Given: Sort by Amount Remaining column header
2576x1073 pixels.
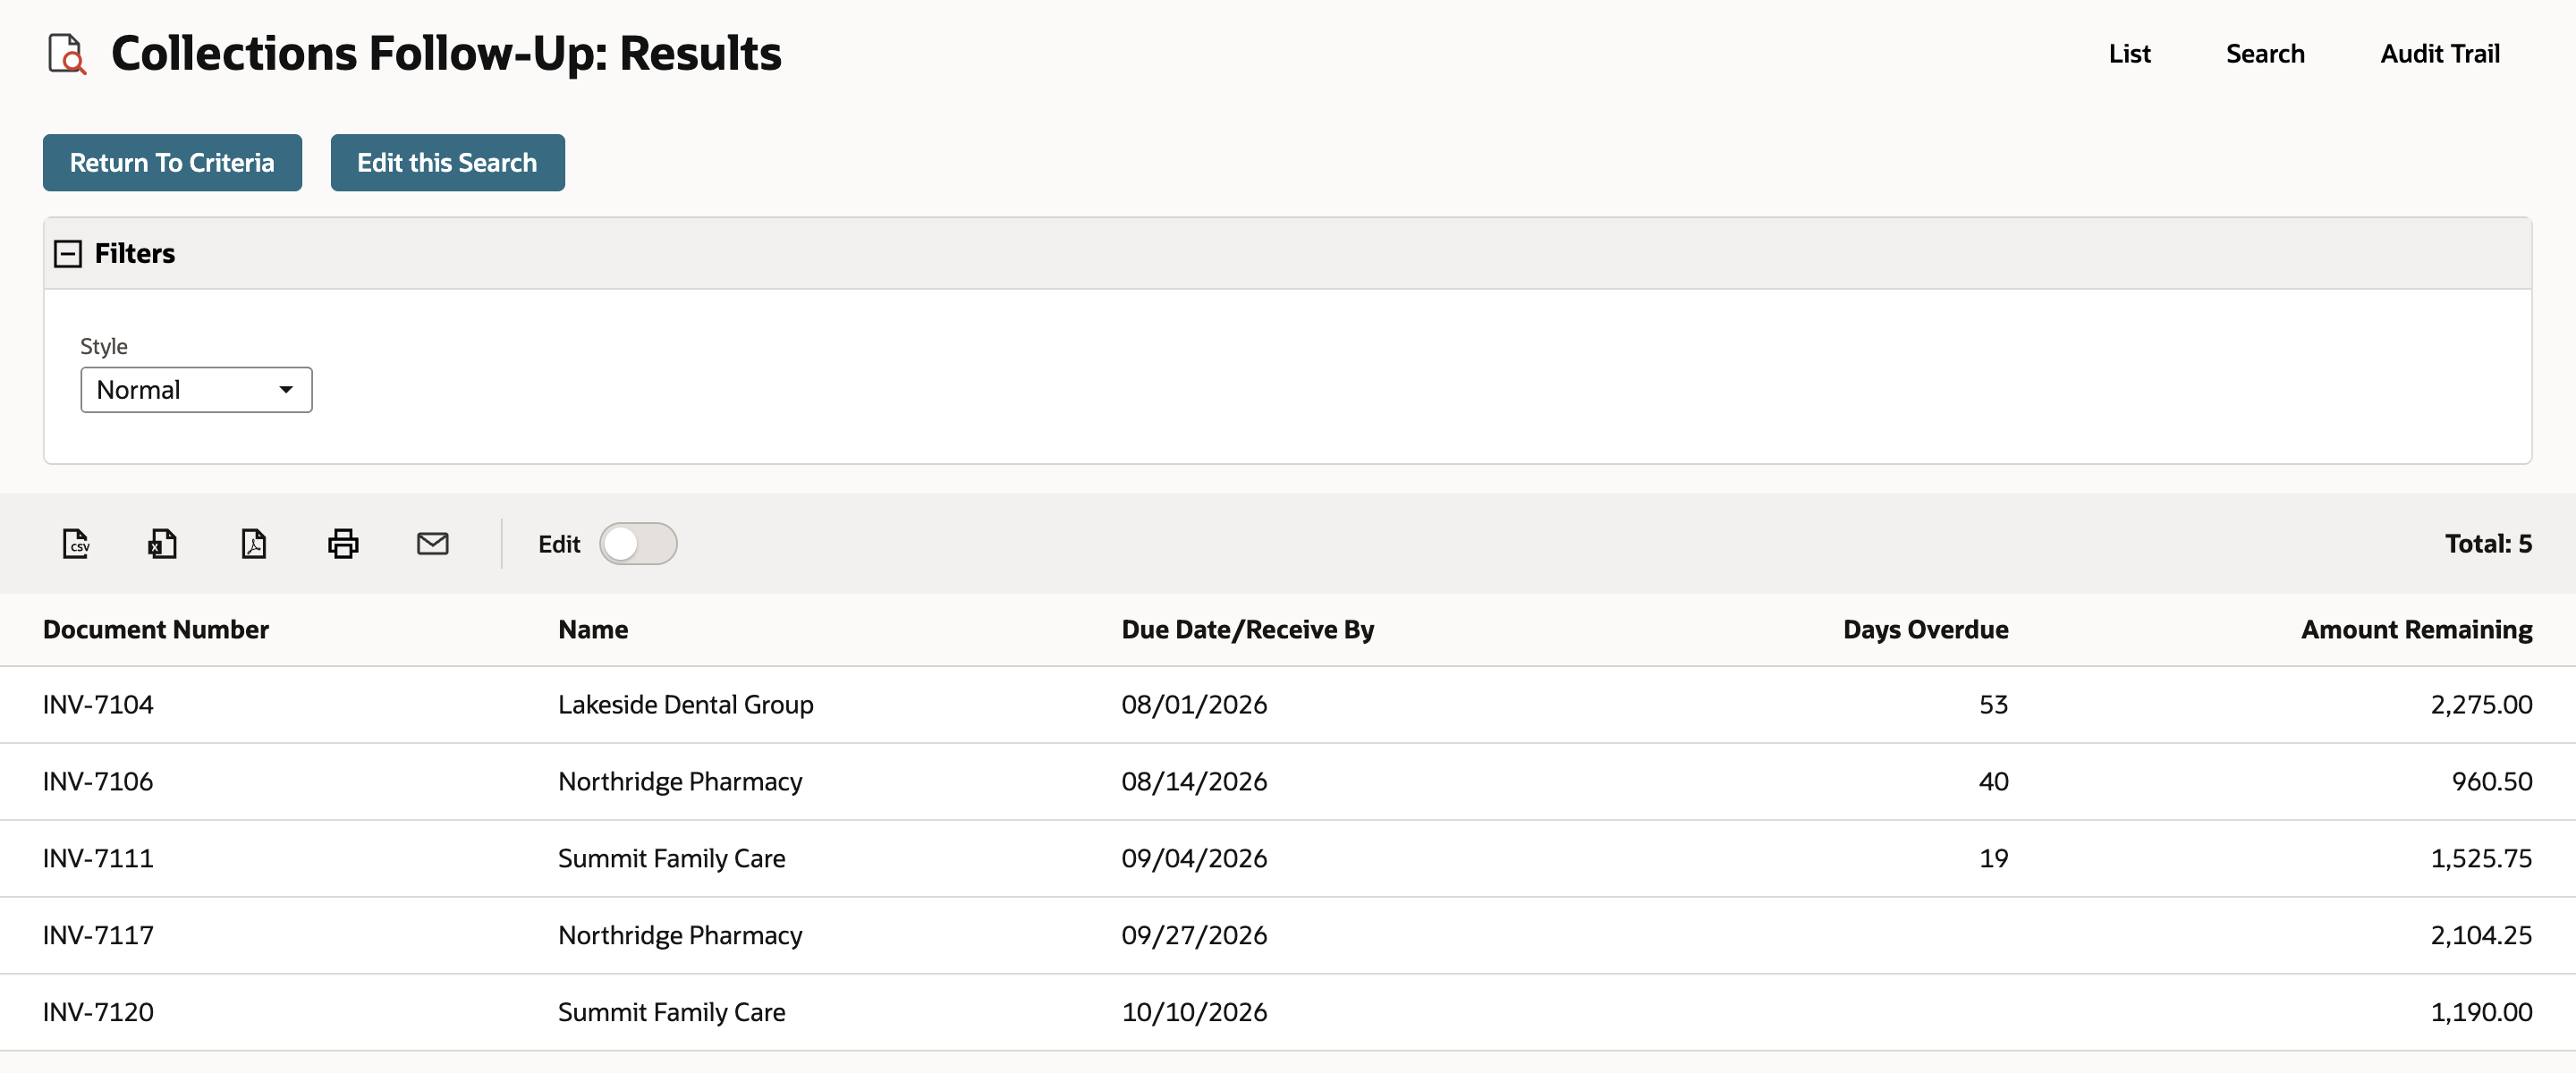Looking at the screenshot, I should (x=2416, y=629).
